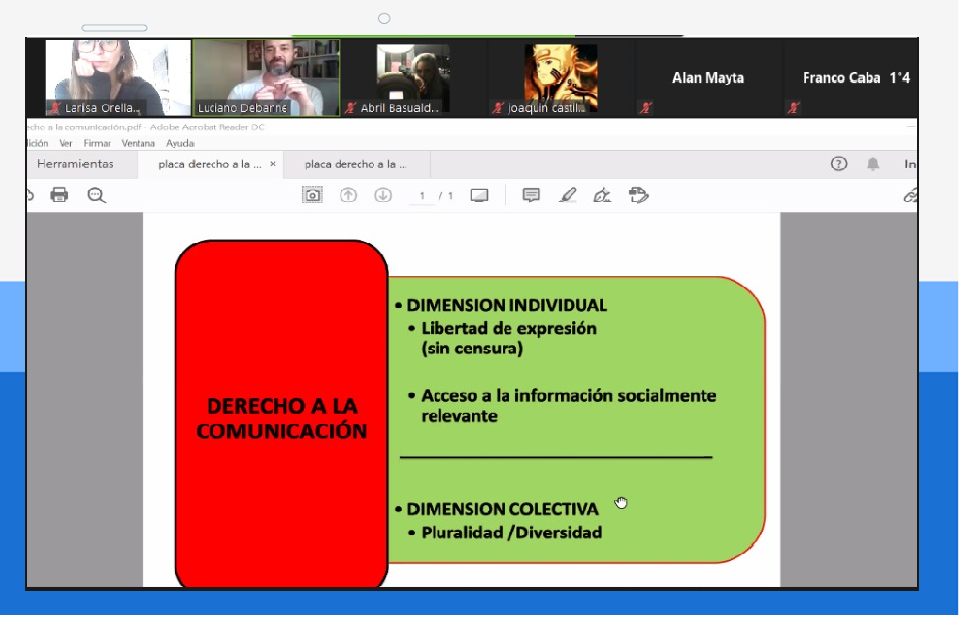Open the Sign document pen tool
The width and height of the screenshot is (961, 617).
(602, 195)
